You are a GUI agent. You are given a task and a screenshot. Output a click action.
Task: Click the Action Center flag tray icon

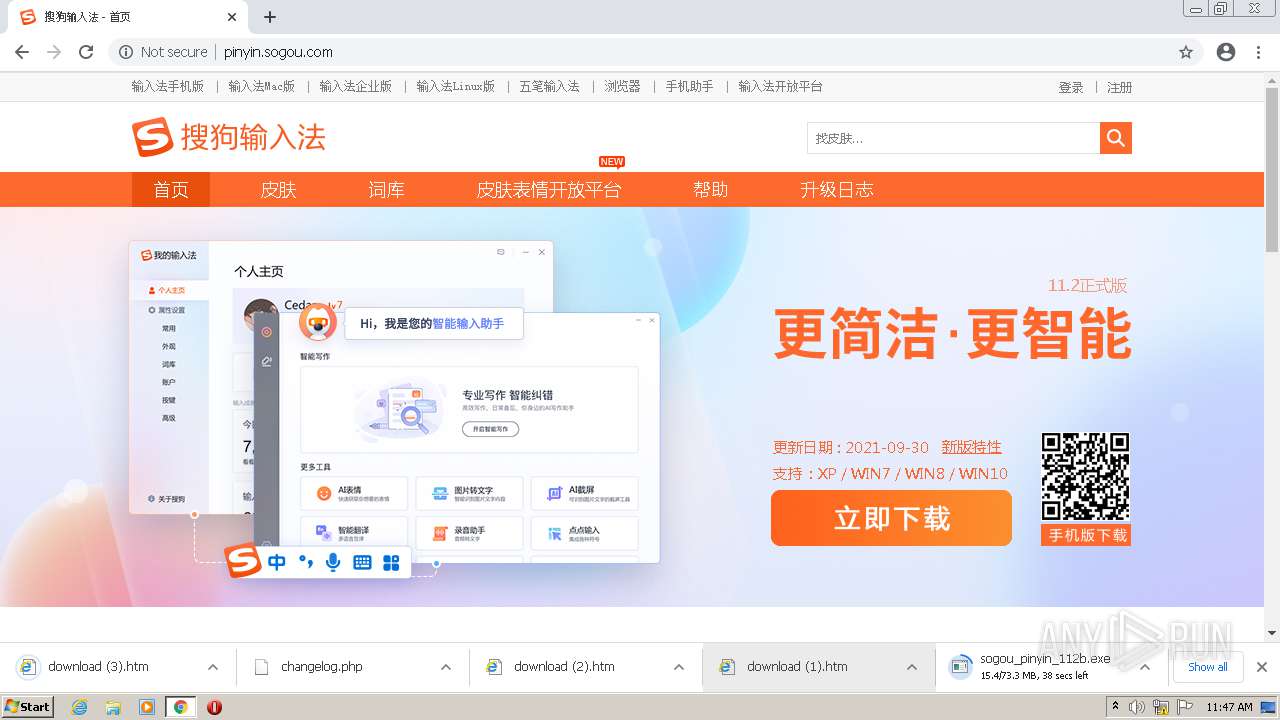(1183, 707)
